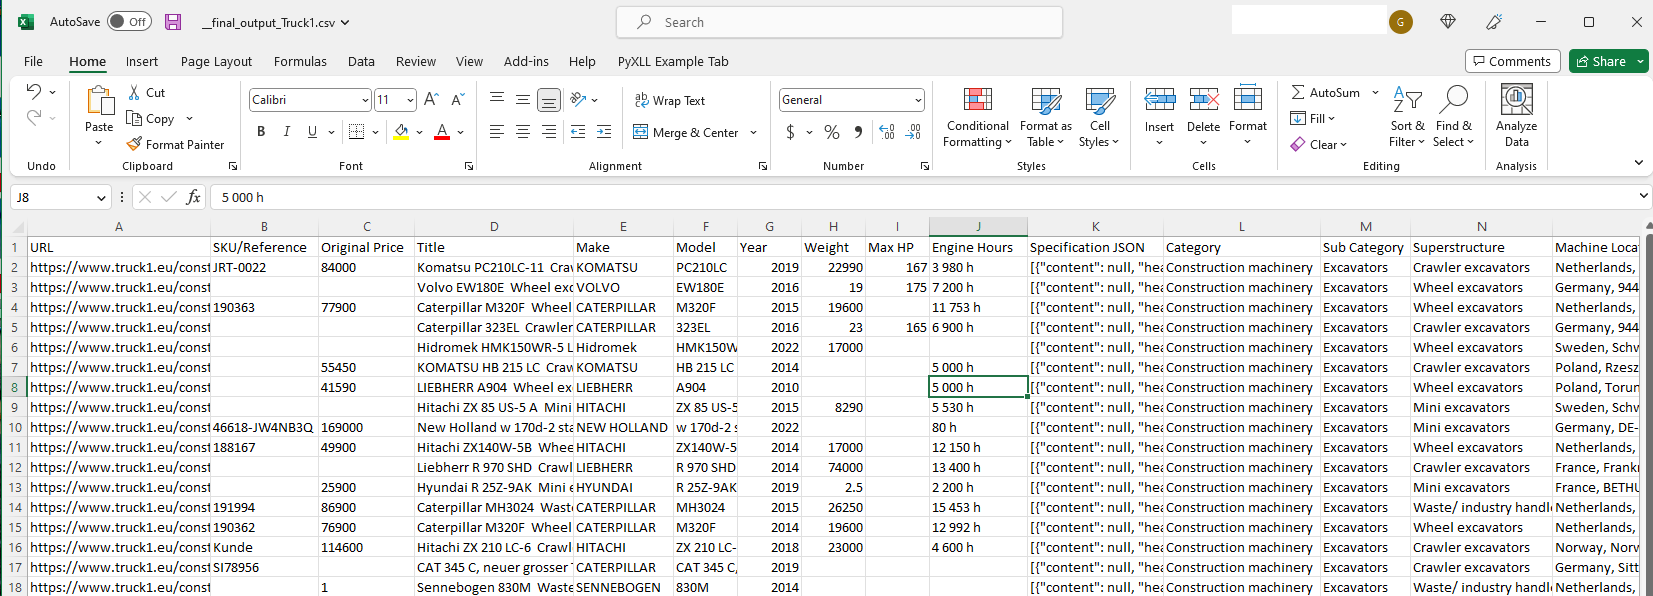Click the Increase Decimal icon
This screenshot has width=1653, height=596.
[886, 131]
